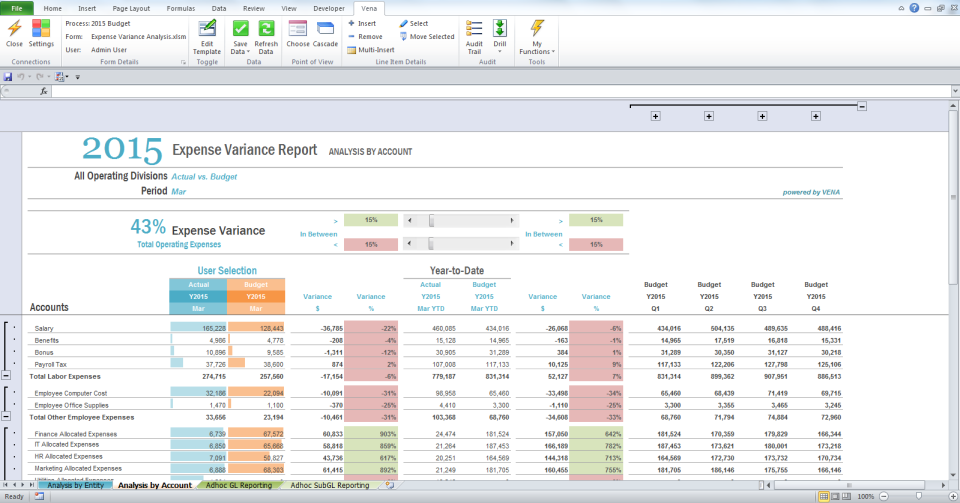960x503 pixels.
Task: Select the Salary account row label
Action: tap(44, 329)
